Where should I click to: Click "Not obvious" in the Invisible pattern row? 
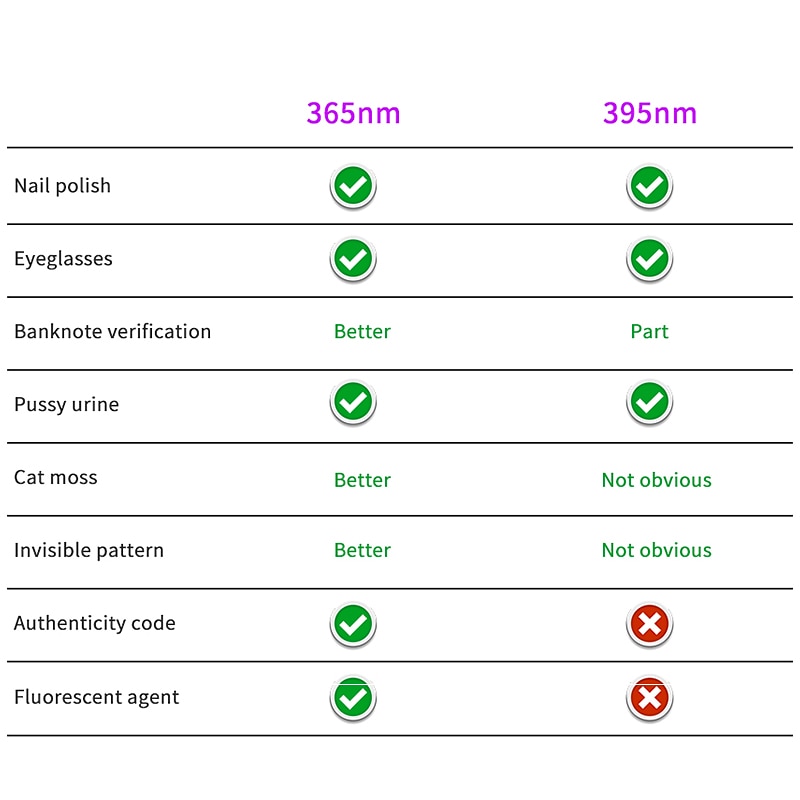(x=656, y=550)
